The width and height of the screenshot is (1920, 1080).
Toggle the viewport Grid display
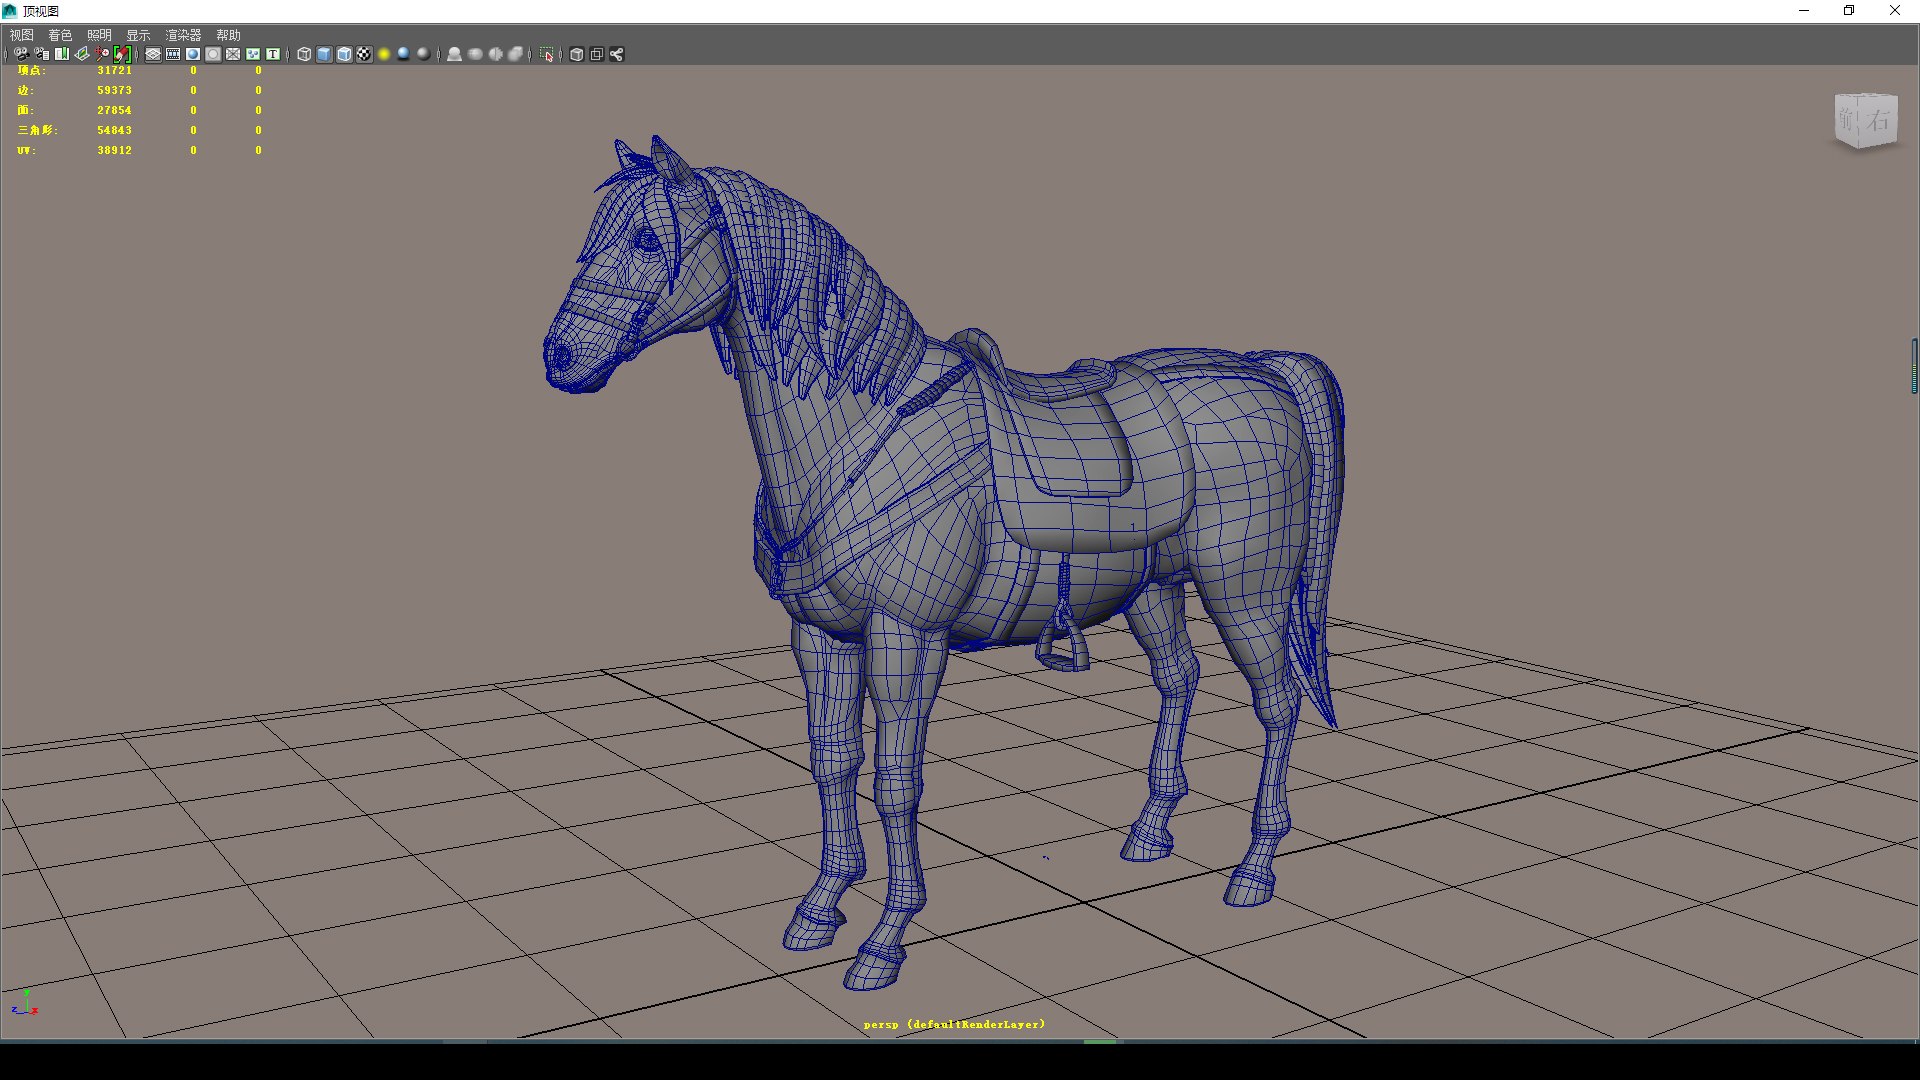(x=153, y=54)
